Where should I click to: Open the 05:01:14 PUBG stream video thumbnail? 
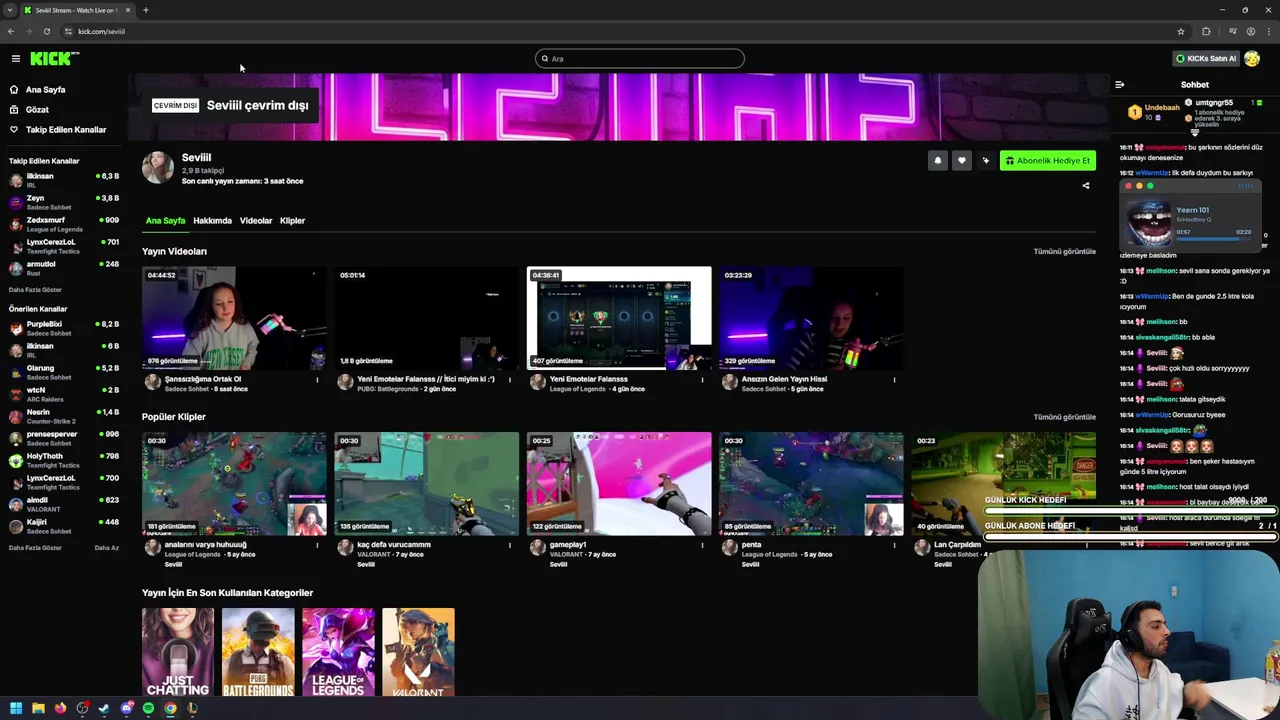[426, 318]
